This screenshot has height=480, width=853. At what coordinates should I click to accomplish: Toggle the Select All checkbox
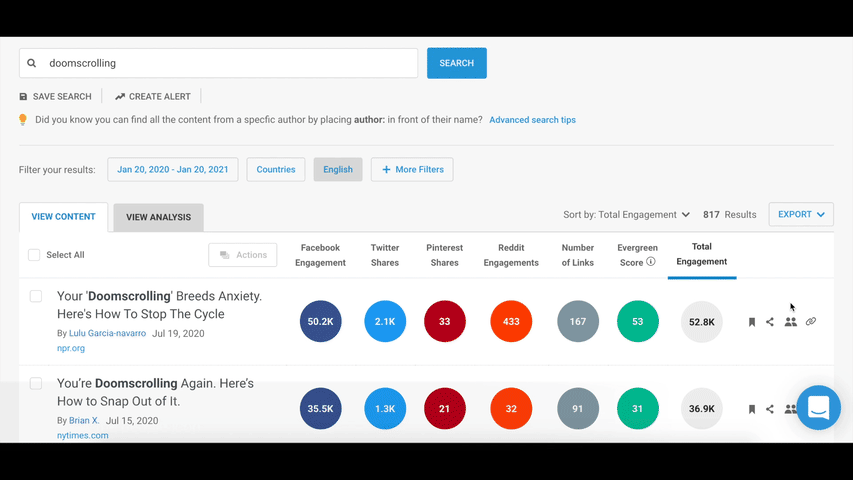click(34, 255)
